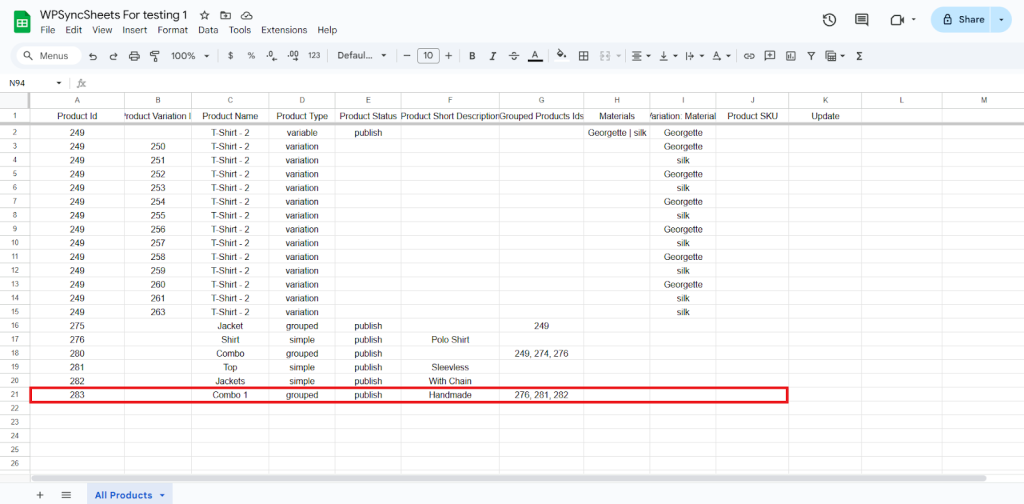Star the WPSyncSheets document

point(204,15)
